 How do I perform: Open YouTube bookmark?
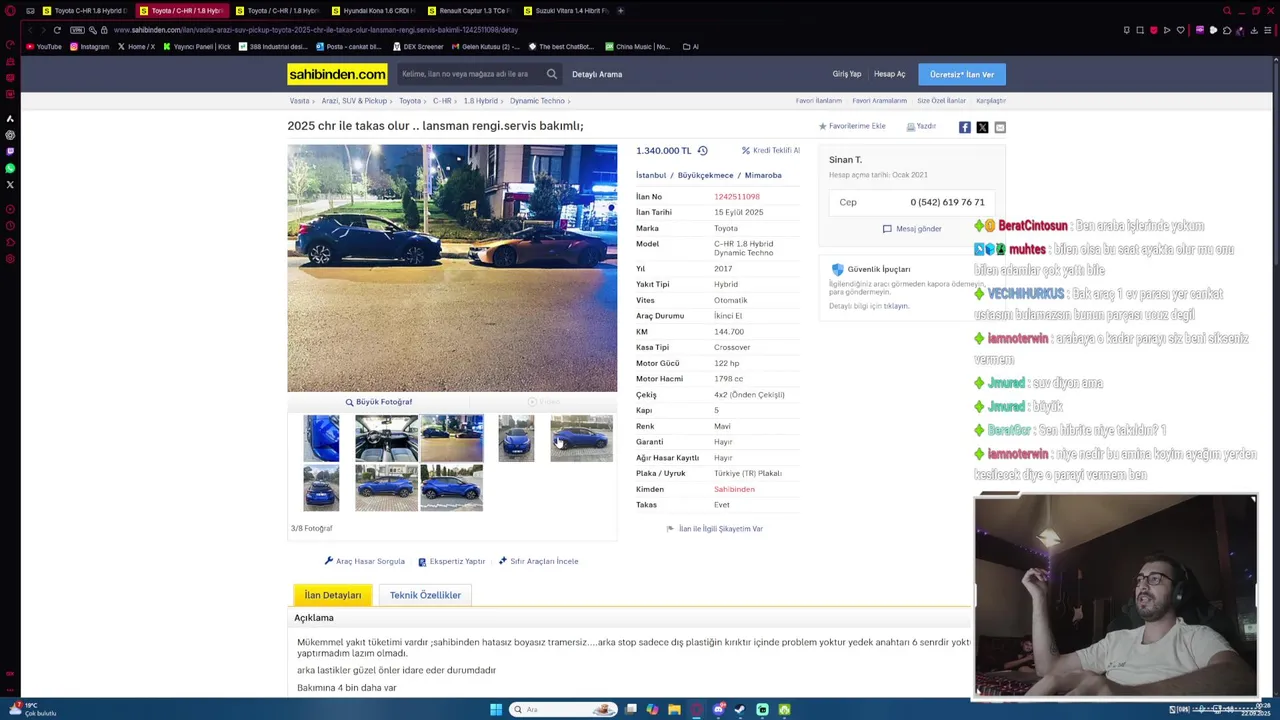pyautogui.click(x=44, y=46)
